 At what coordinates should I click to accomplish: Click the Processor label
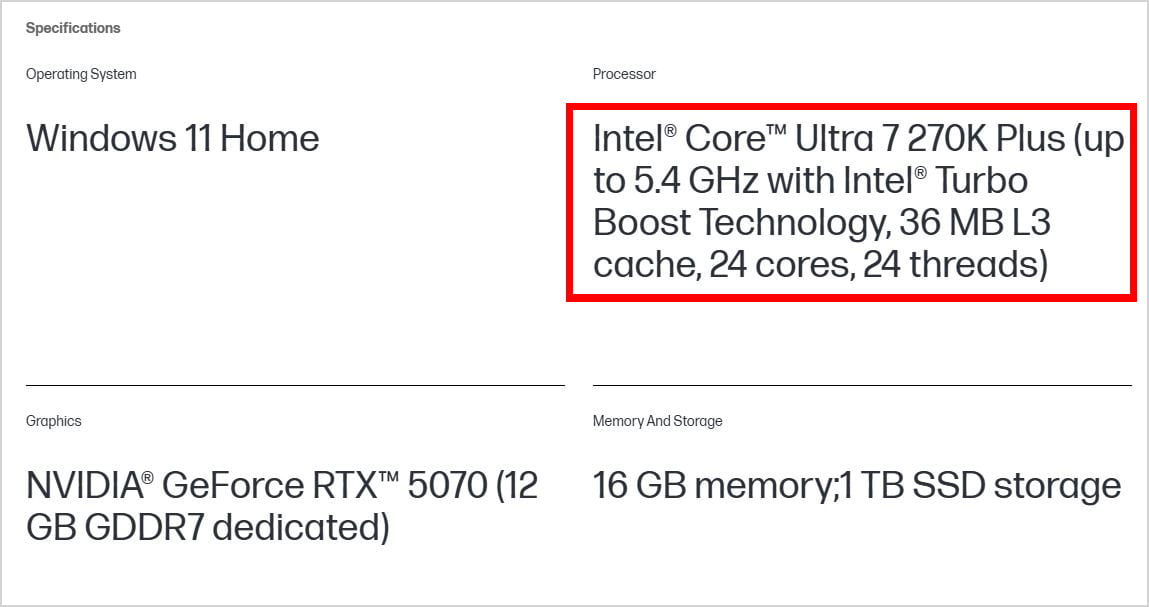tap(624, 74)
